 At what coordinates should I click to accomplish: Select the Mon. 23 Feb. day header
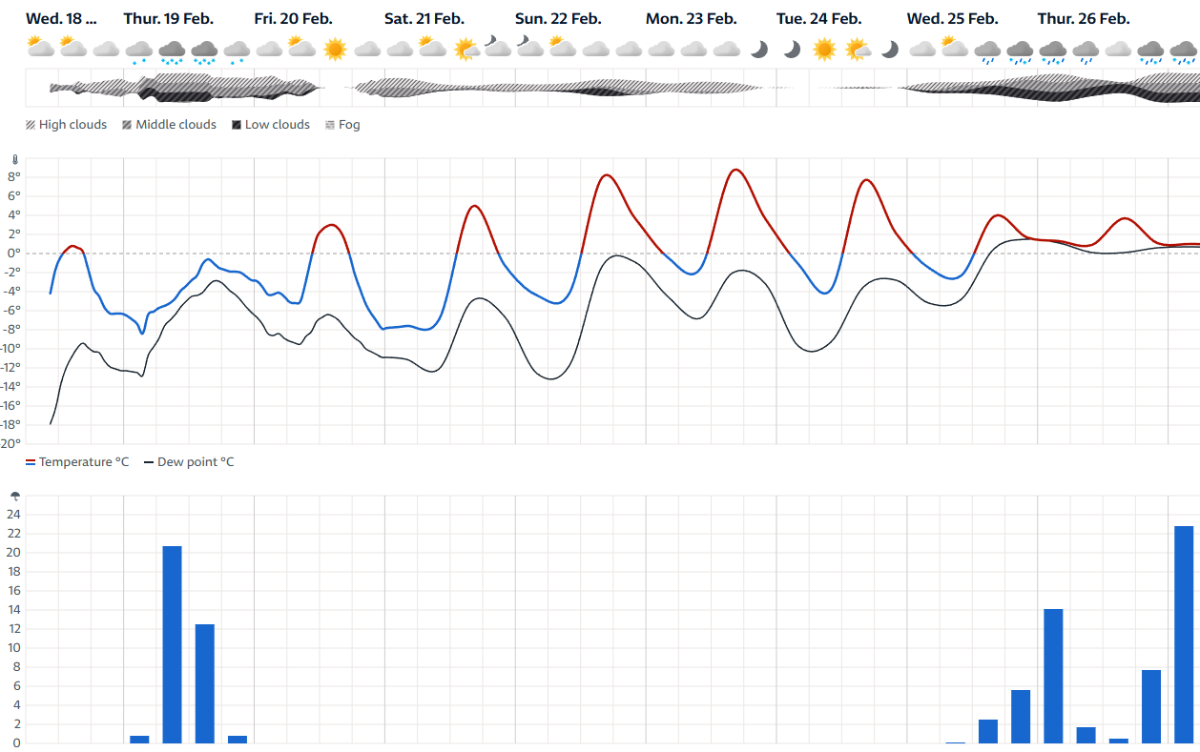[x=691, y=19]
